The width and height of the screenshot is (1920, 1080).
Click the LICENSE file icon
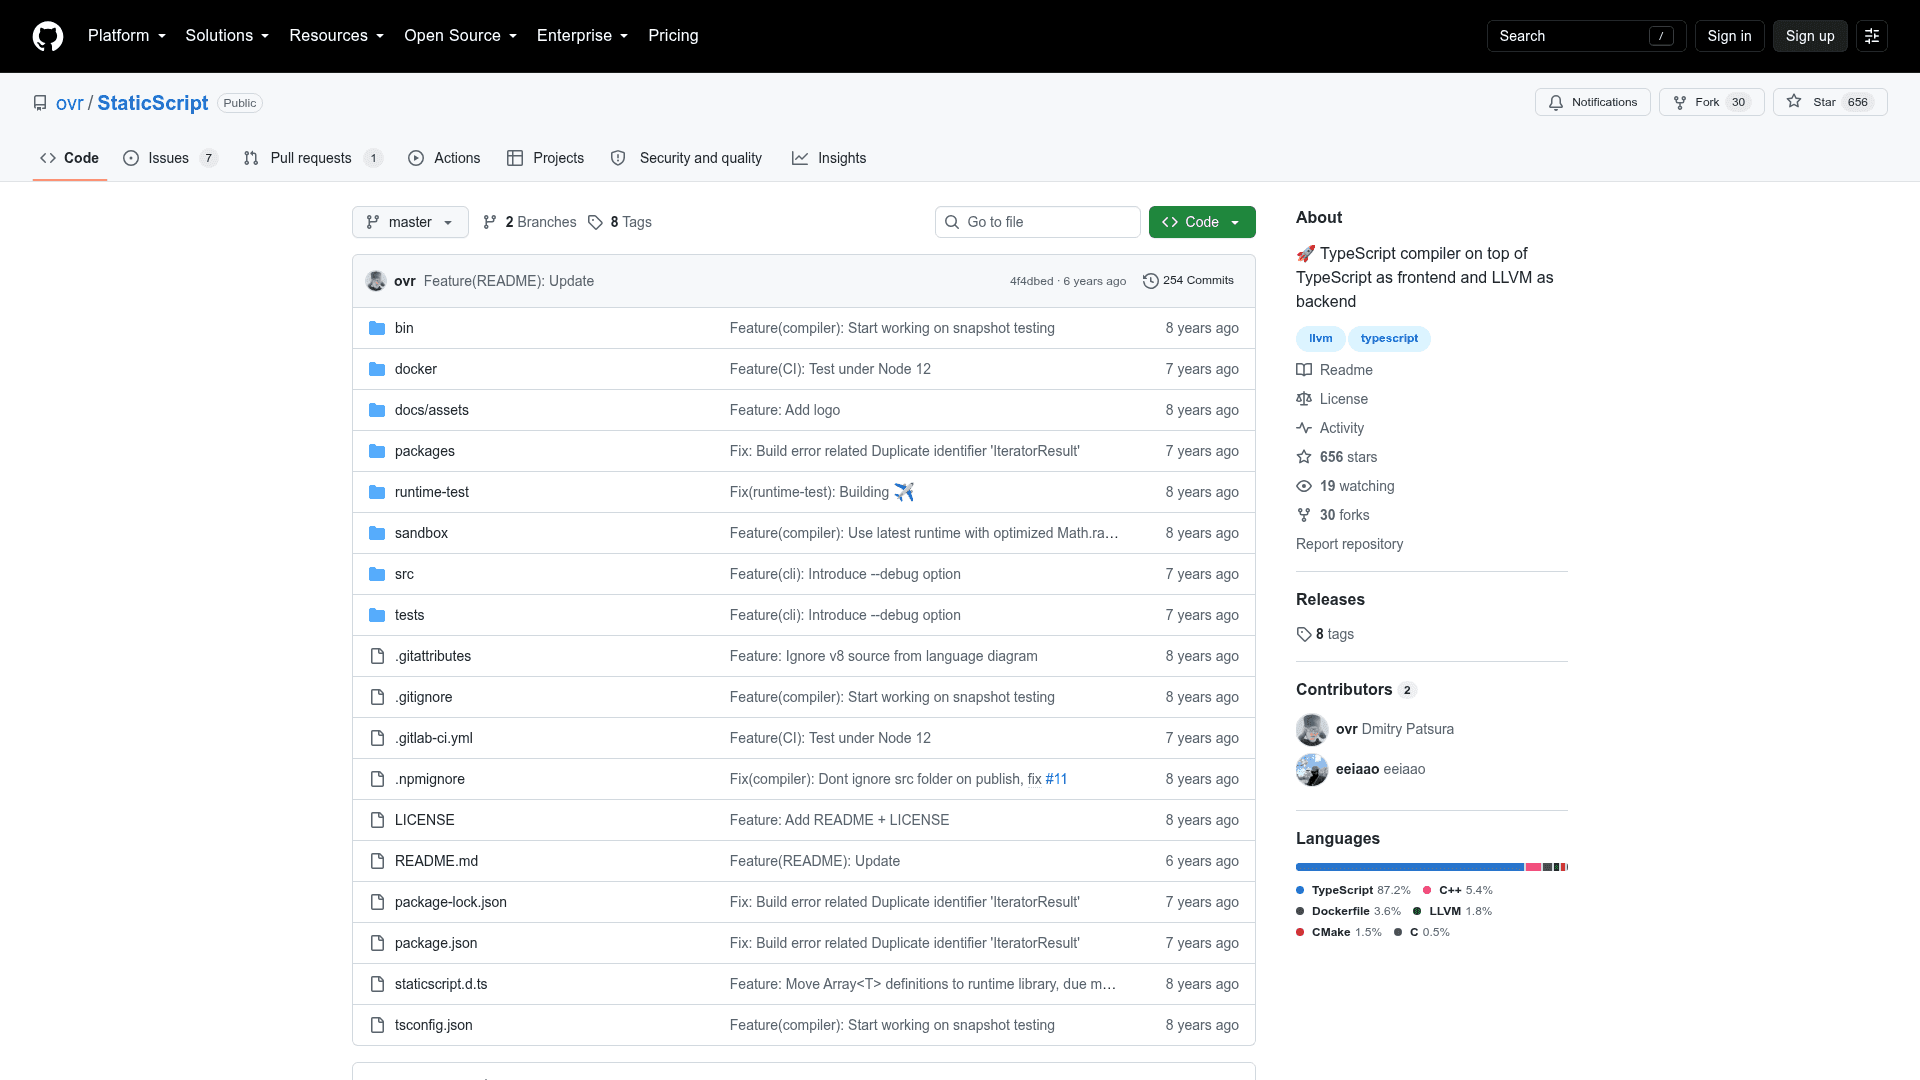(377, 820)
